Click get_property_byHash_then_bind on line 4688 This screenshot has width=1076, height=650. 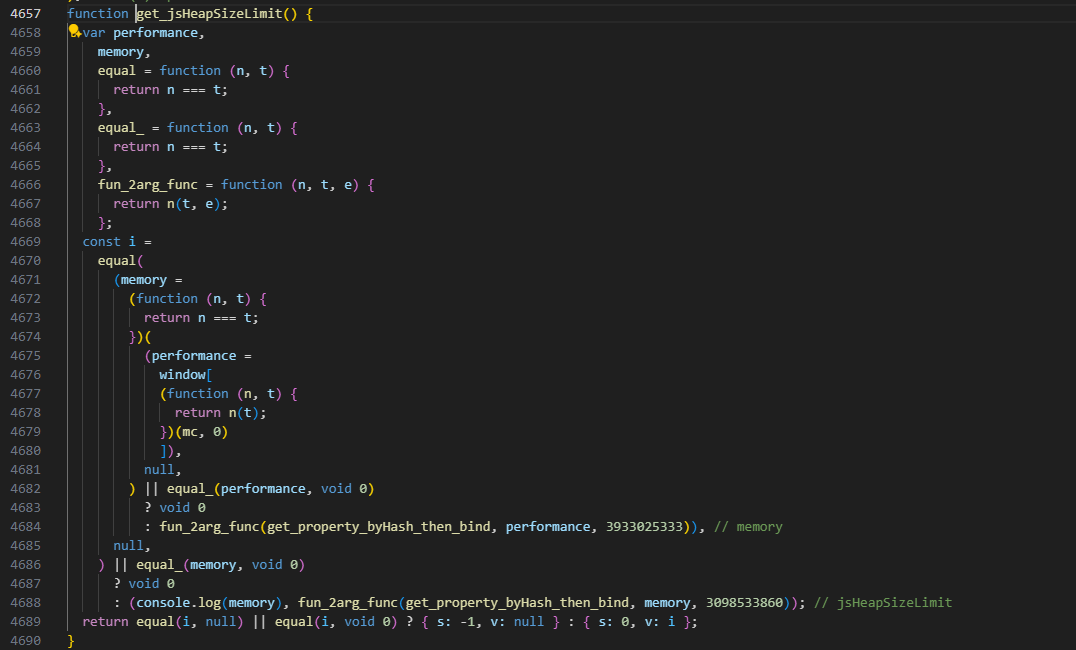517,603
